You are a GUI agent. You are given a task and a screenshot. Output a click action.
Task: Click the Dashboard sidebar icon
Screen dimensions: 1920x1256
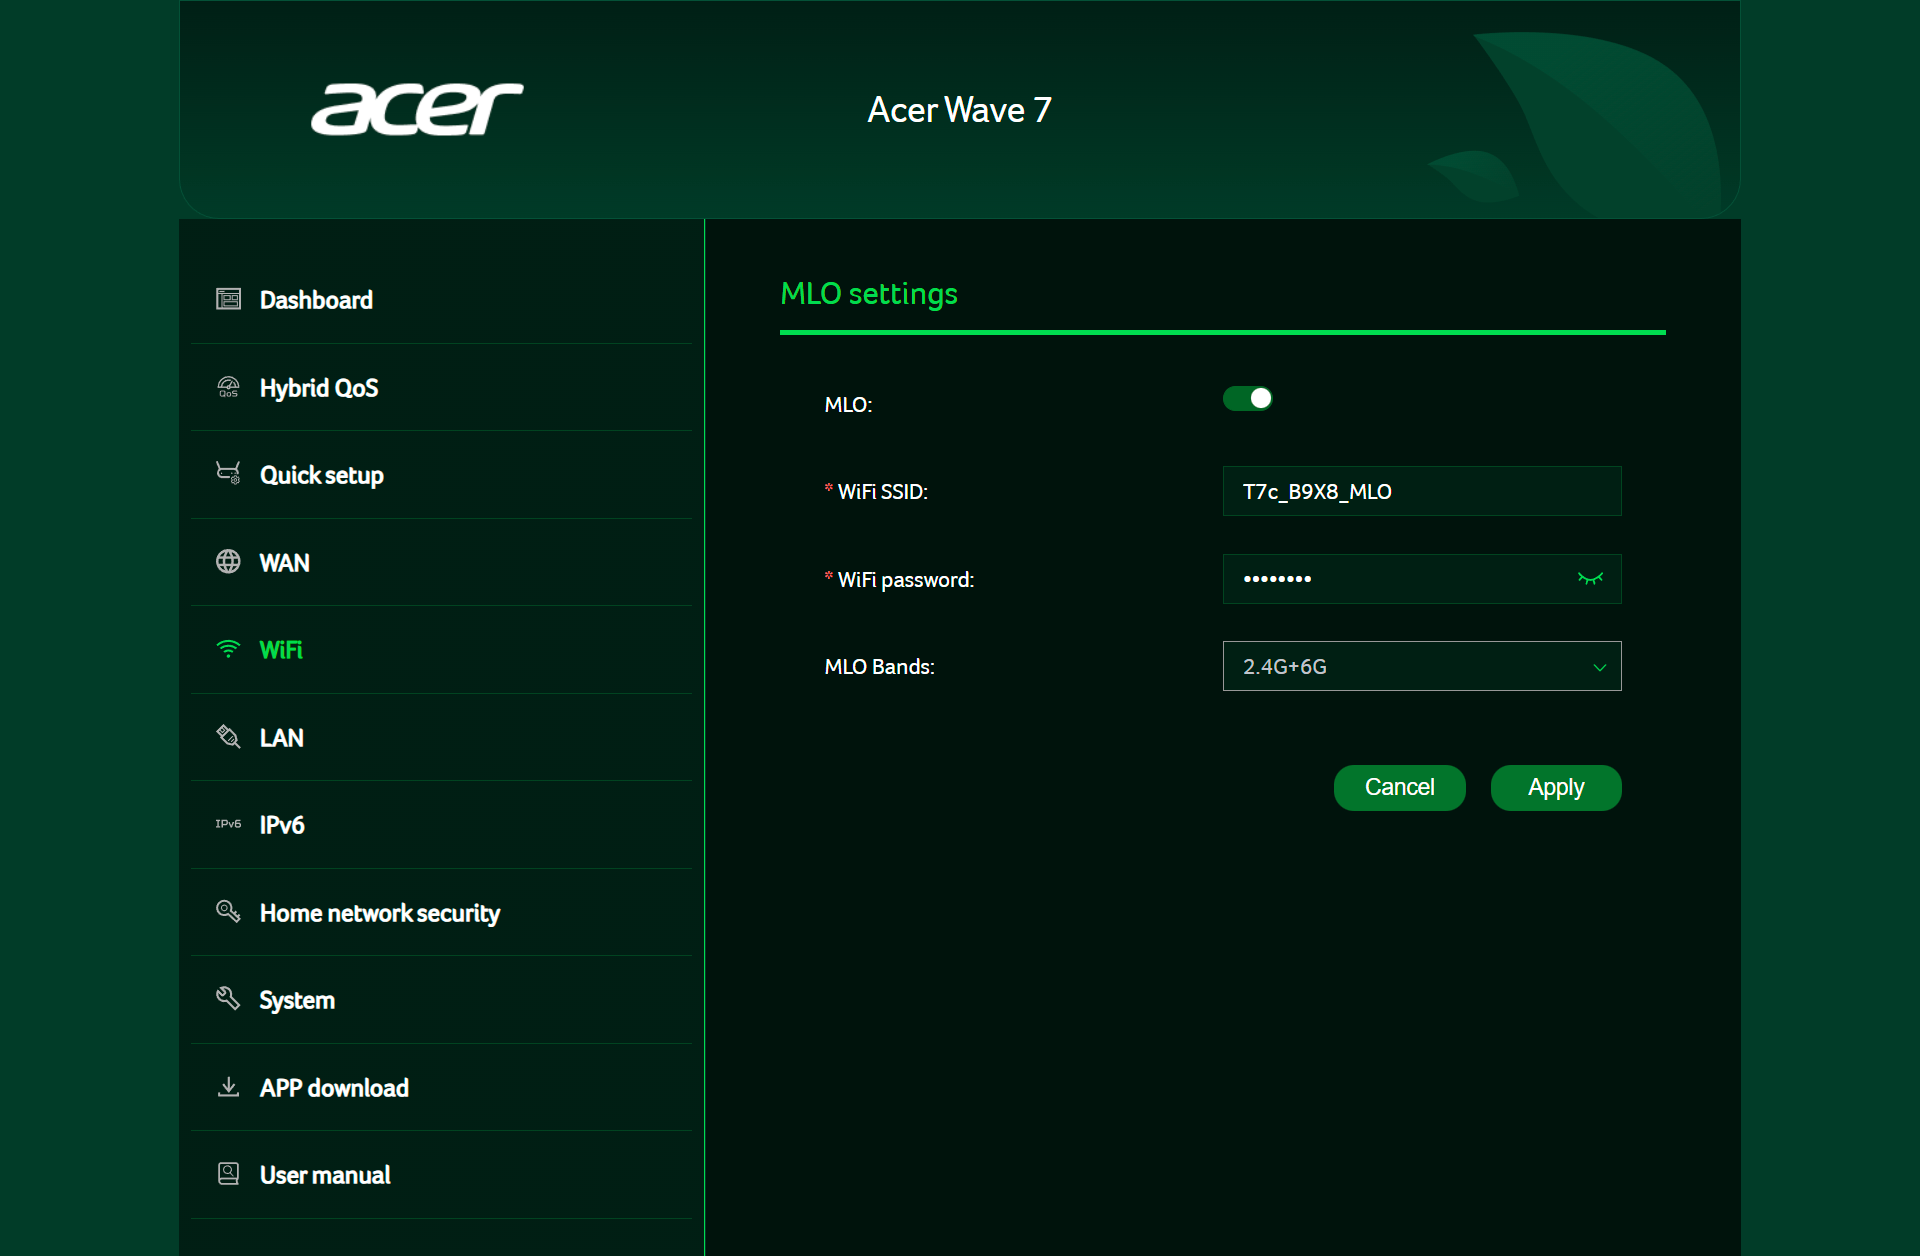(x=228, y=299)
